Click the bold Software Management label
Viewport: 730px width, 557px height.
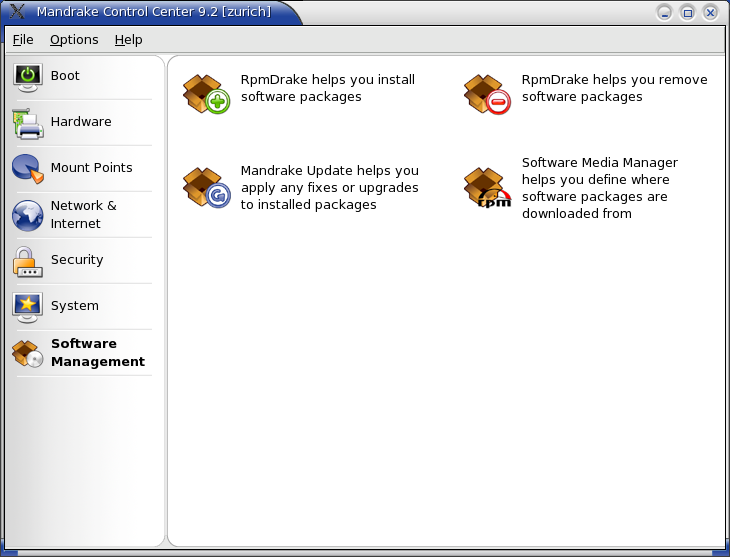tap(98, 353)
